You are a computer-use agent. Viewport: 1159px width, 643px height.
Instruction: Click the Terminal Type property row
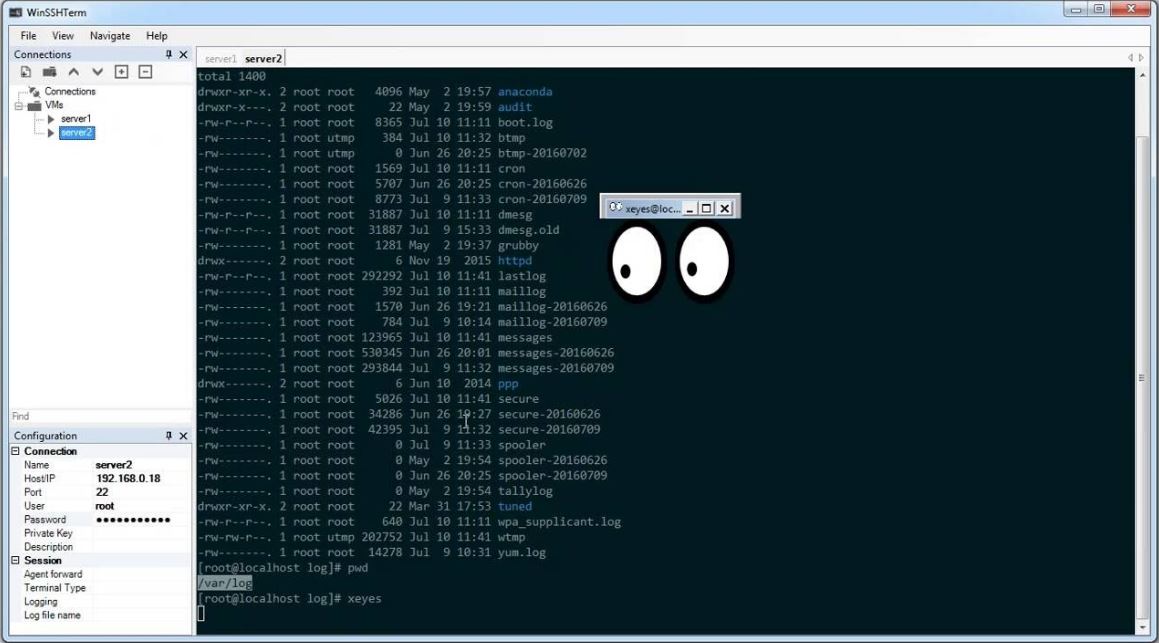tap(101, 588)
